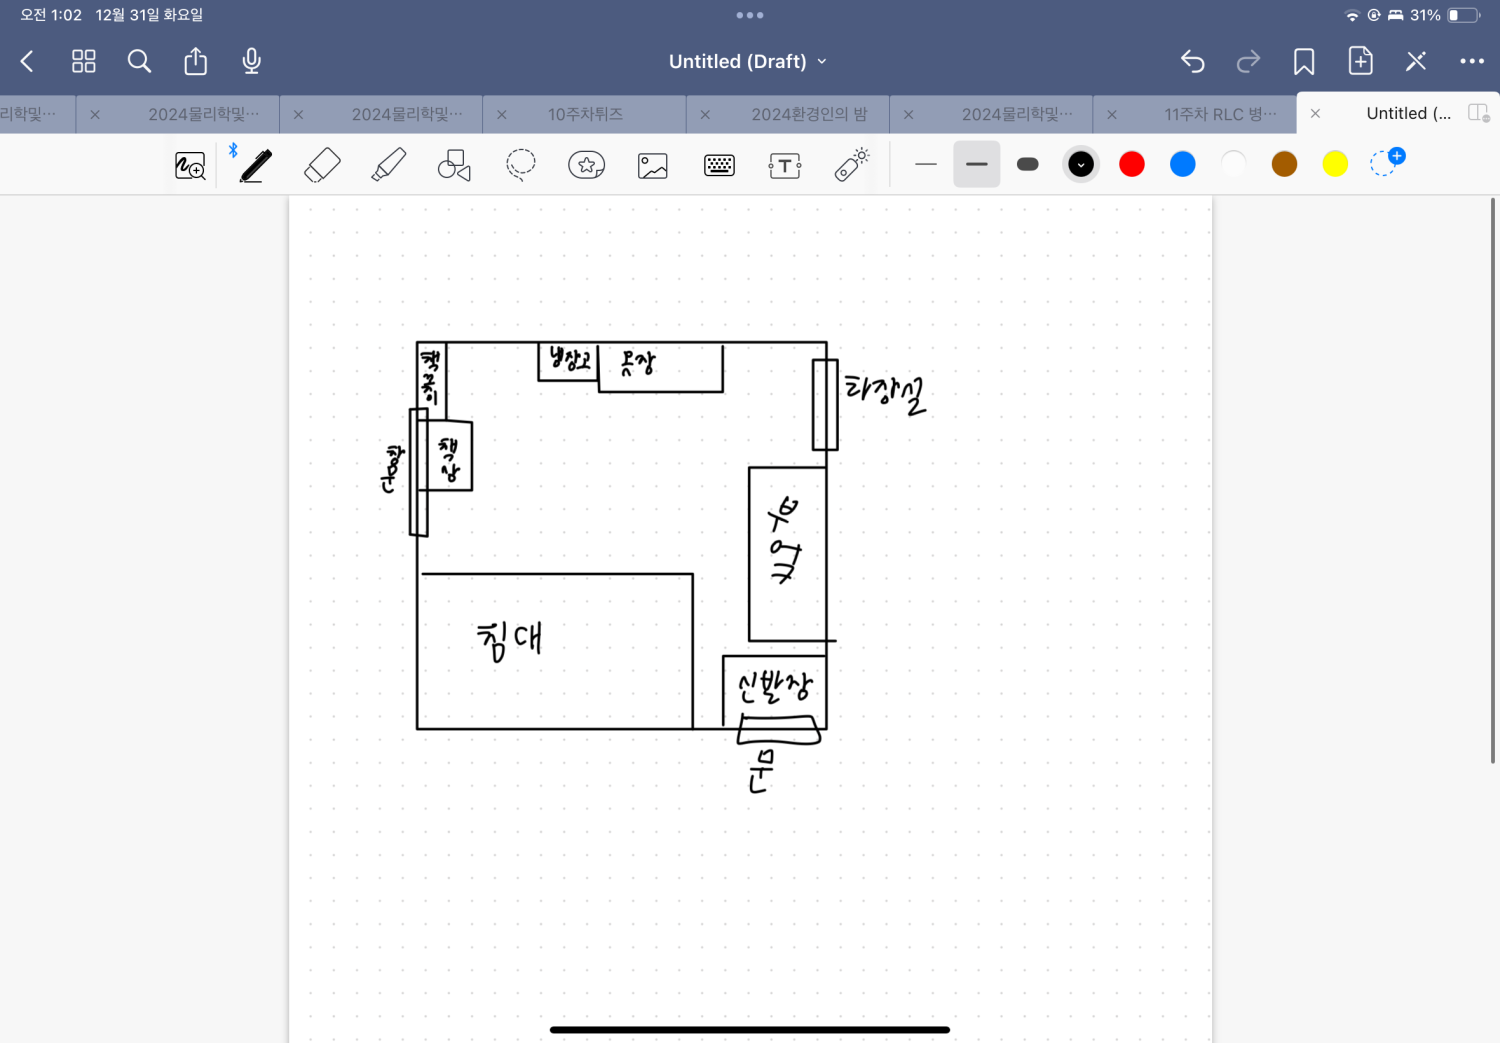Select the thickest pen stroke width
The height and width of the screenshot is (1043, 1500).
(1028, 164)
